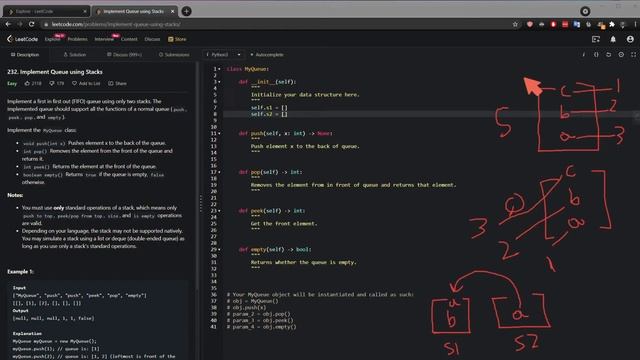Click the lock icon in the address bar

pyautogui.click(x=46, y=24)
